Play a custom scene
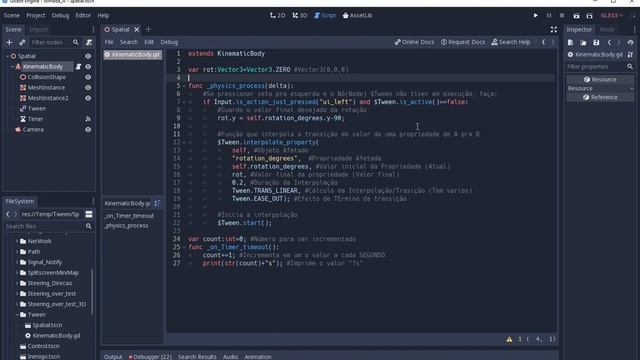This screenshot has height=360, width=640. [589, 16]
